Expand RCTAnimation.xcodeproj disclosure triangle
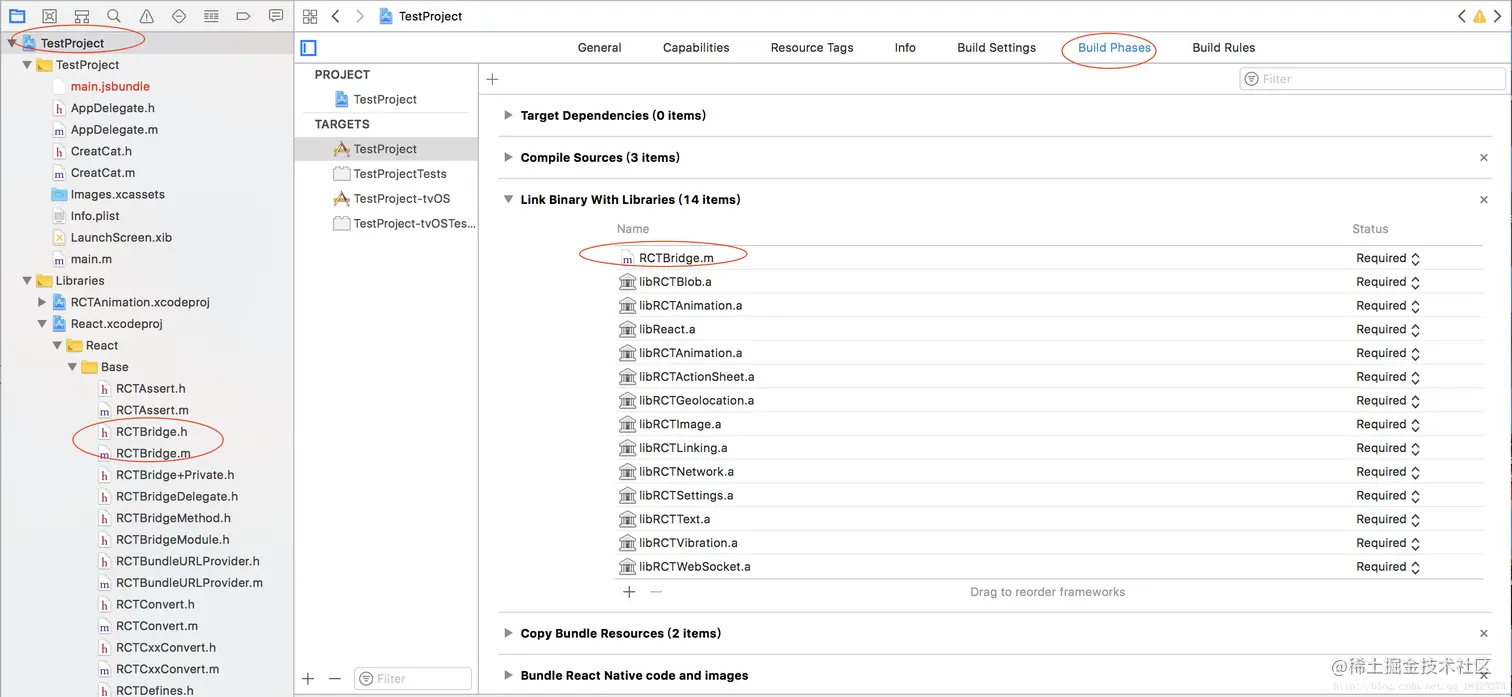 [42, 302]
